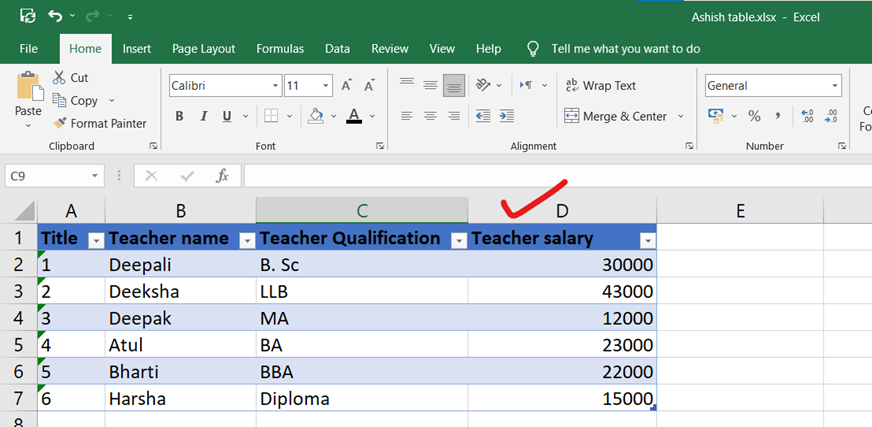Toggle Wrap Text option
Viewport: 872px width, 427px height.
600,86
